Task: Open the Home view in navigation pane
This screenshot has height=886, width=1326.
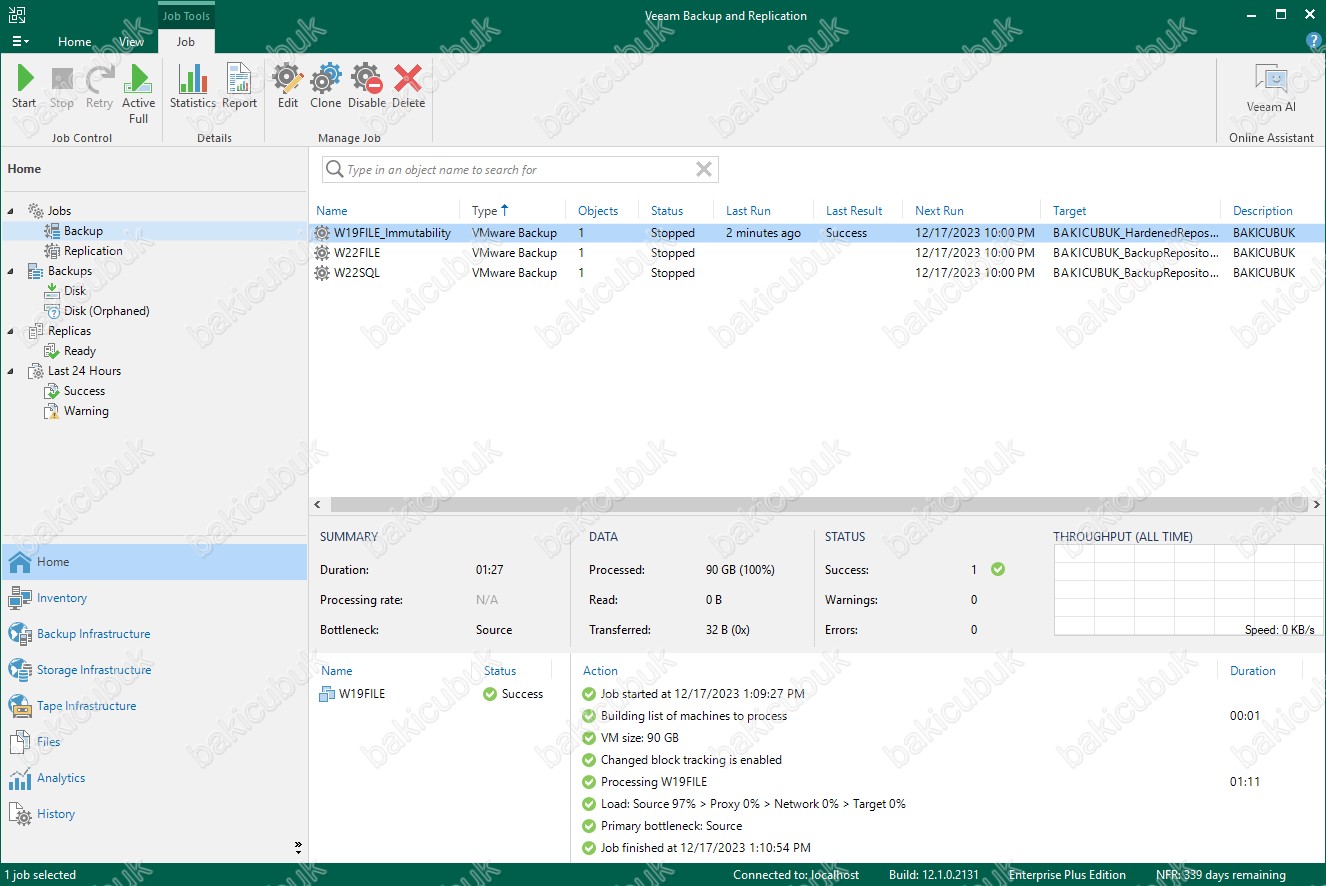Action: coord(154,562)
